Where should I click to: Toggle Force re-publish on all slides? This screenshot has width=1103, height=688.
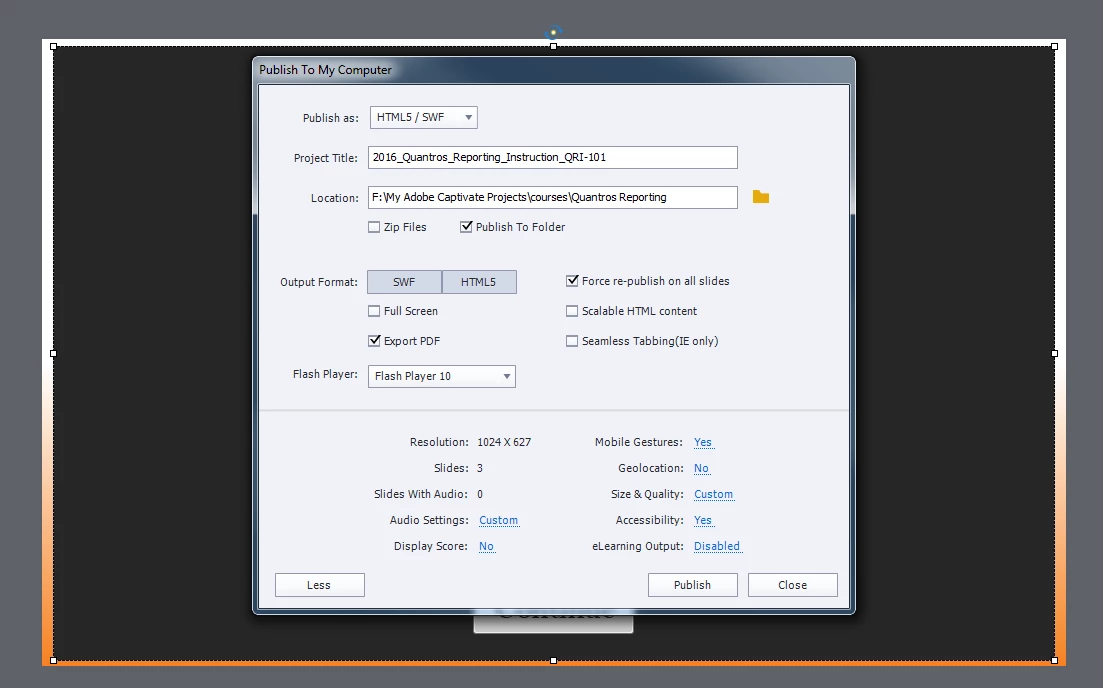572,281
